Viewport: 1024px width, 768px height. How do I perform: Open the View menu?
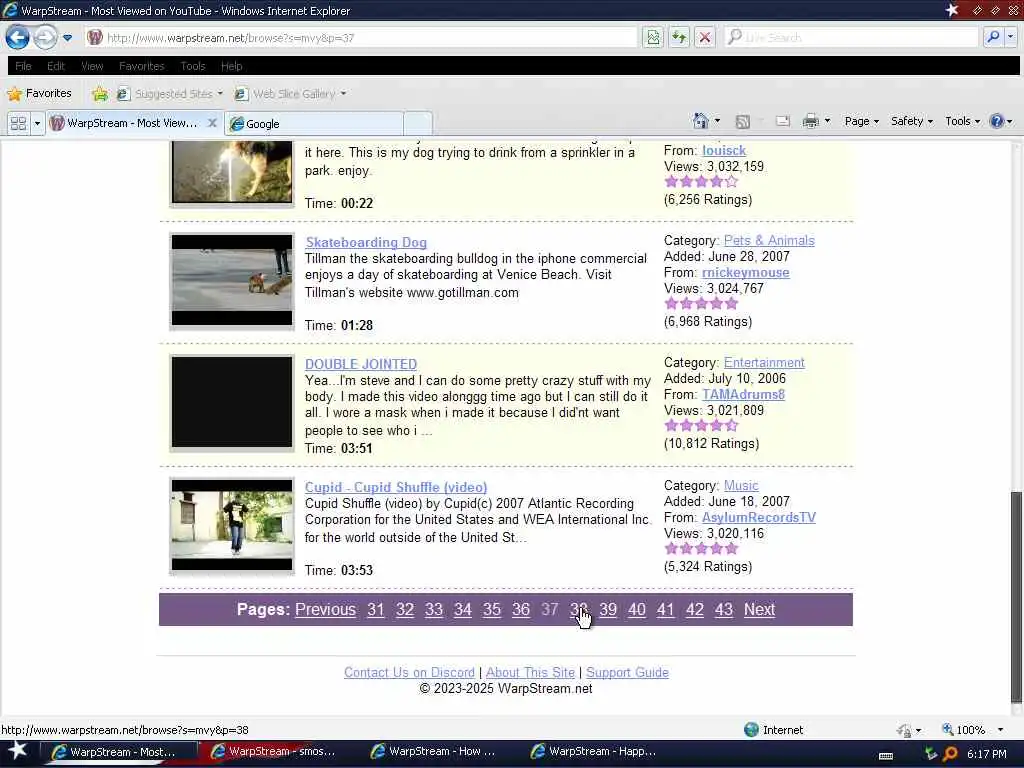92,66
